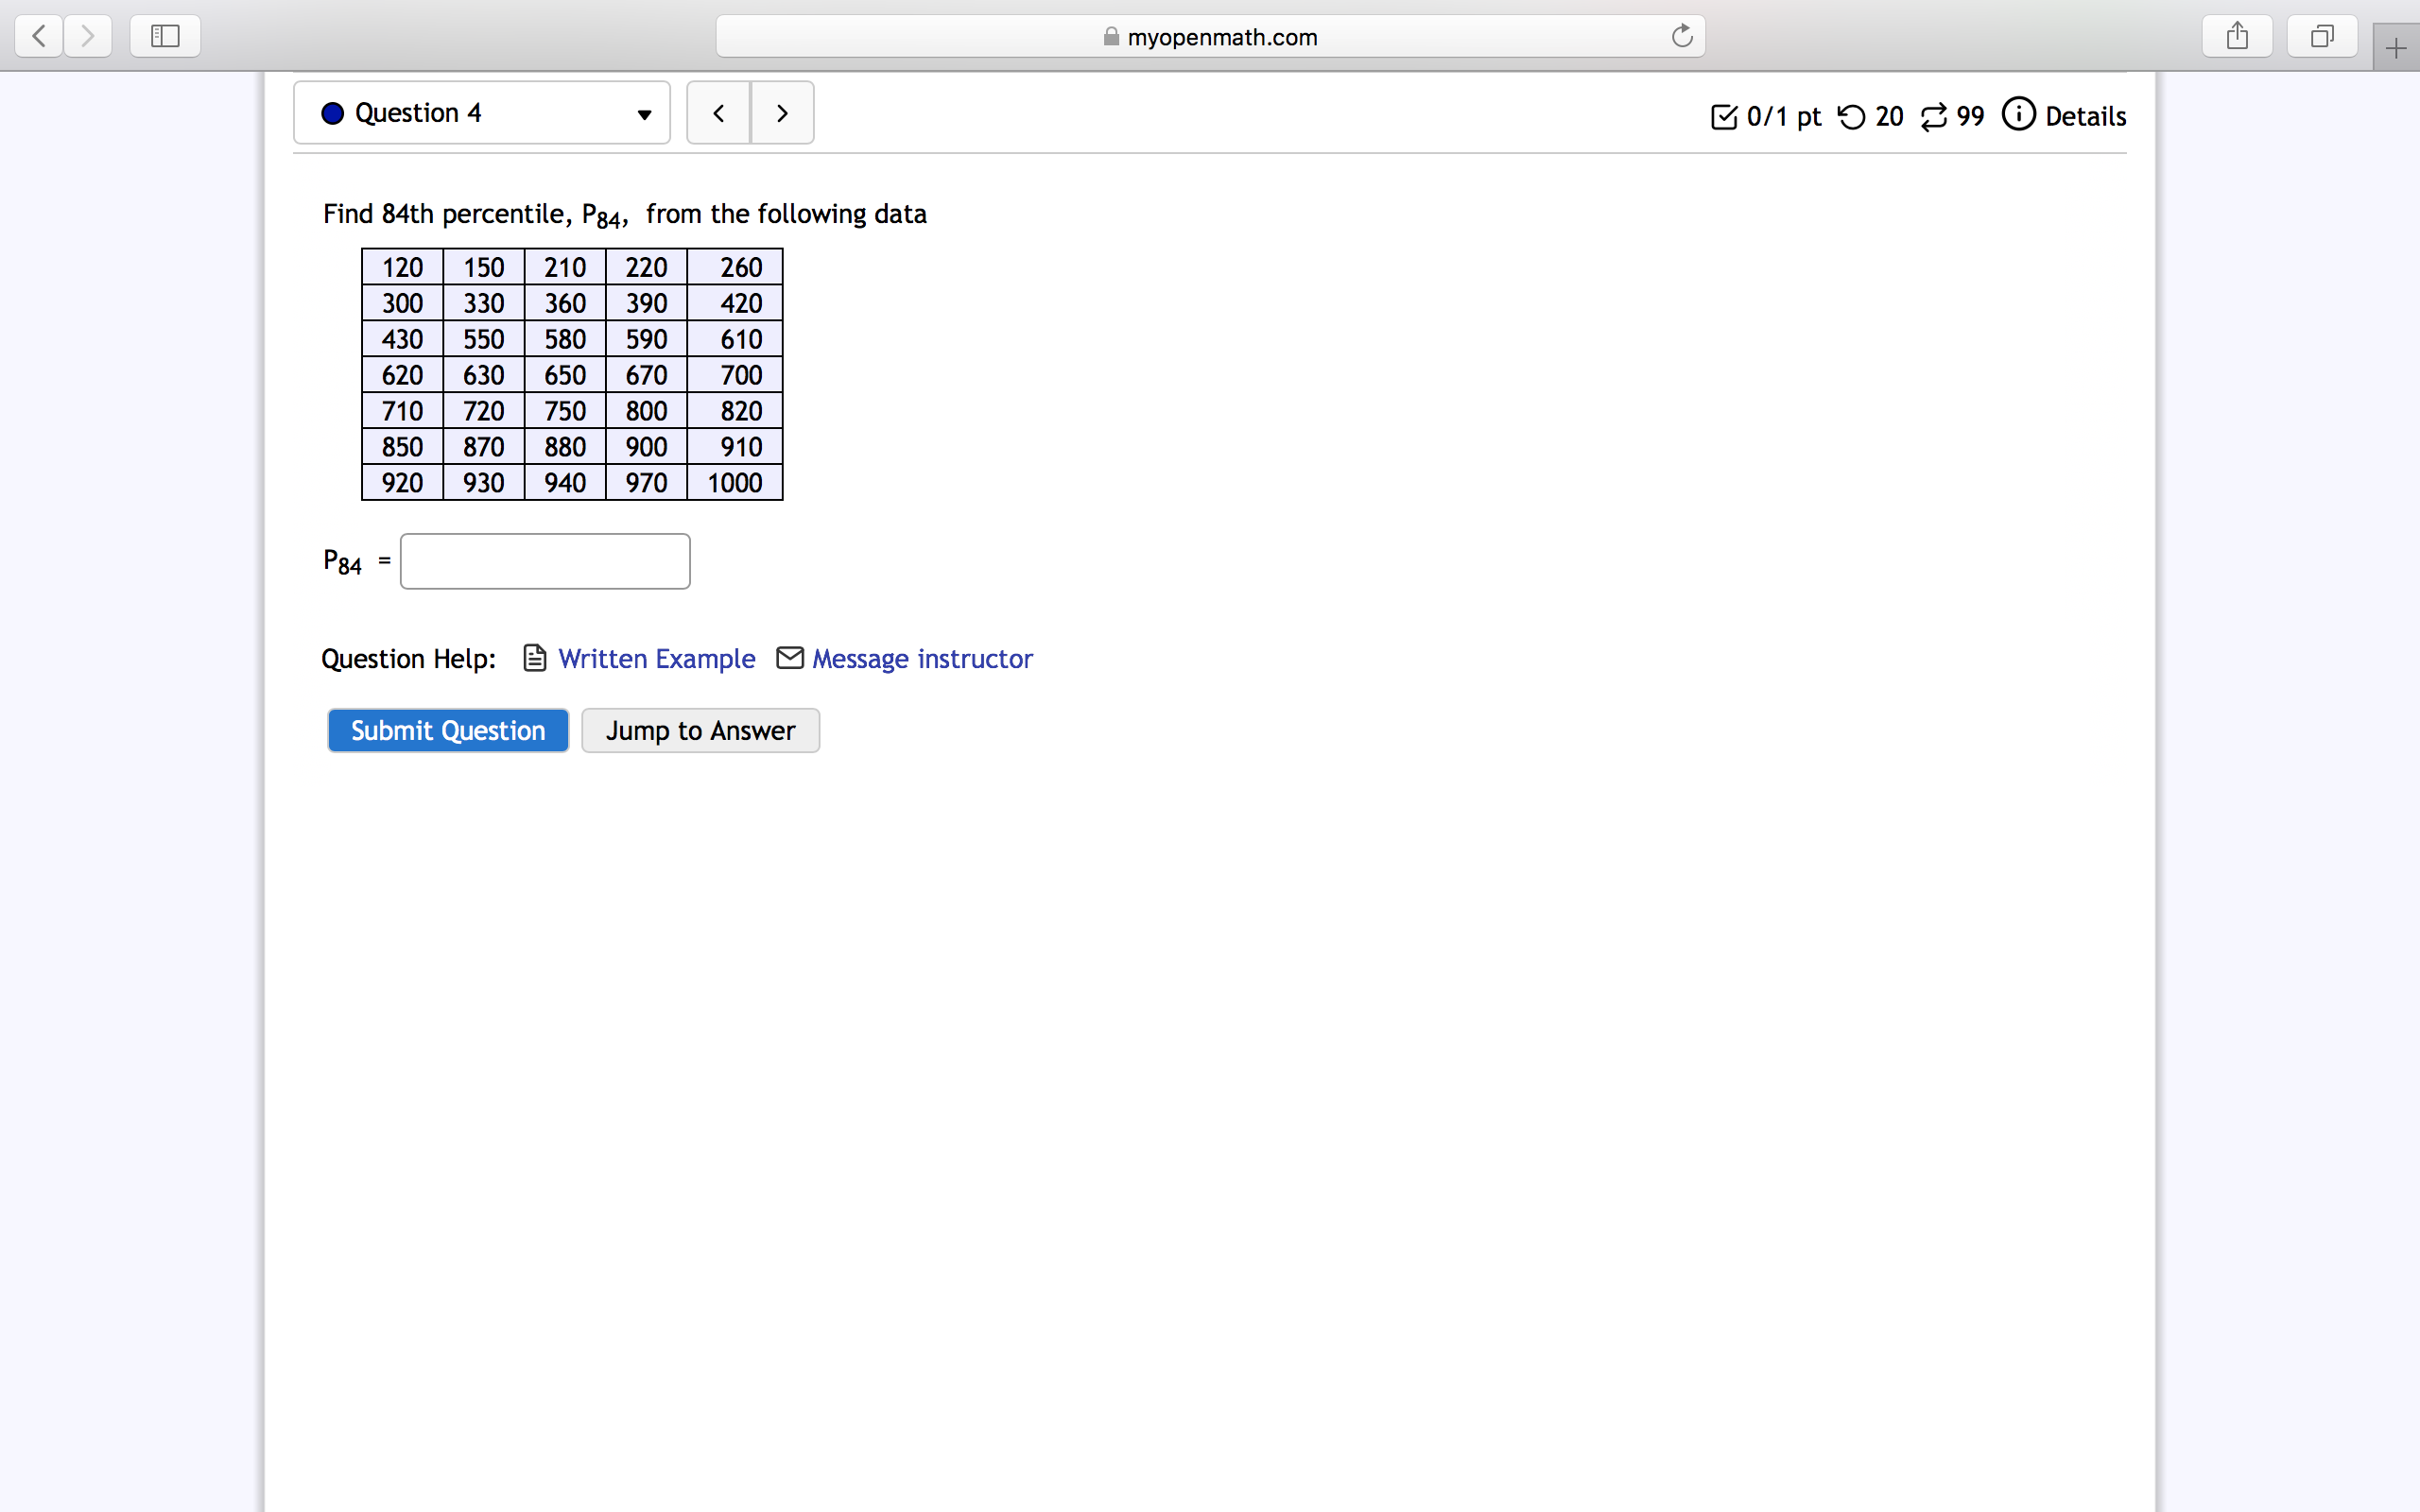The width and height of the screenshot is (2420, 1512).
Task: Open the sidebar with the reader icon
Action: click(164, 36)
